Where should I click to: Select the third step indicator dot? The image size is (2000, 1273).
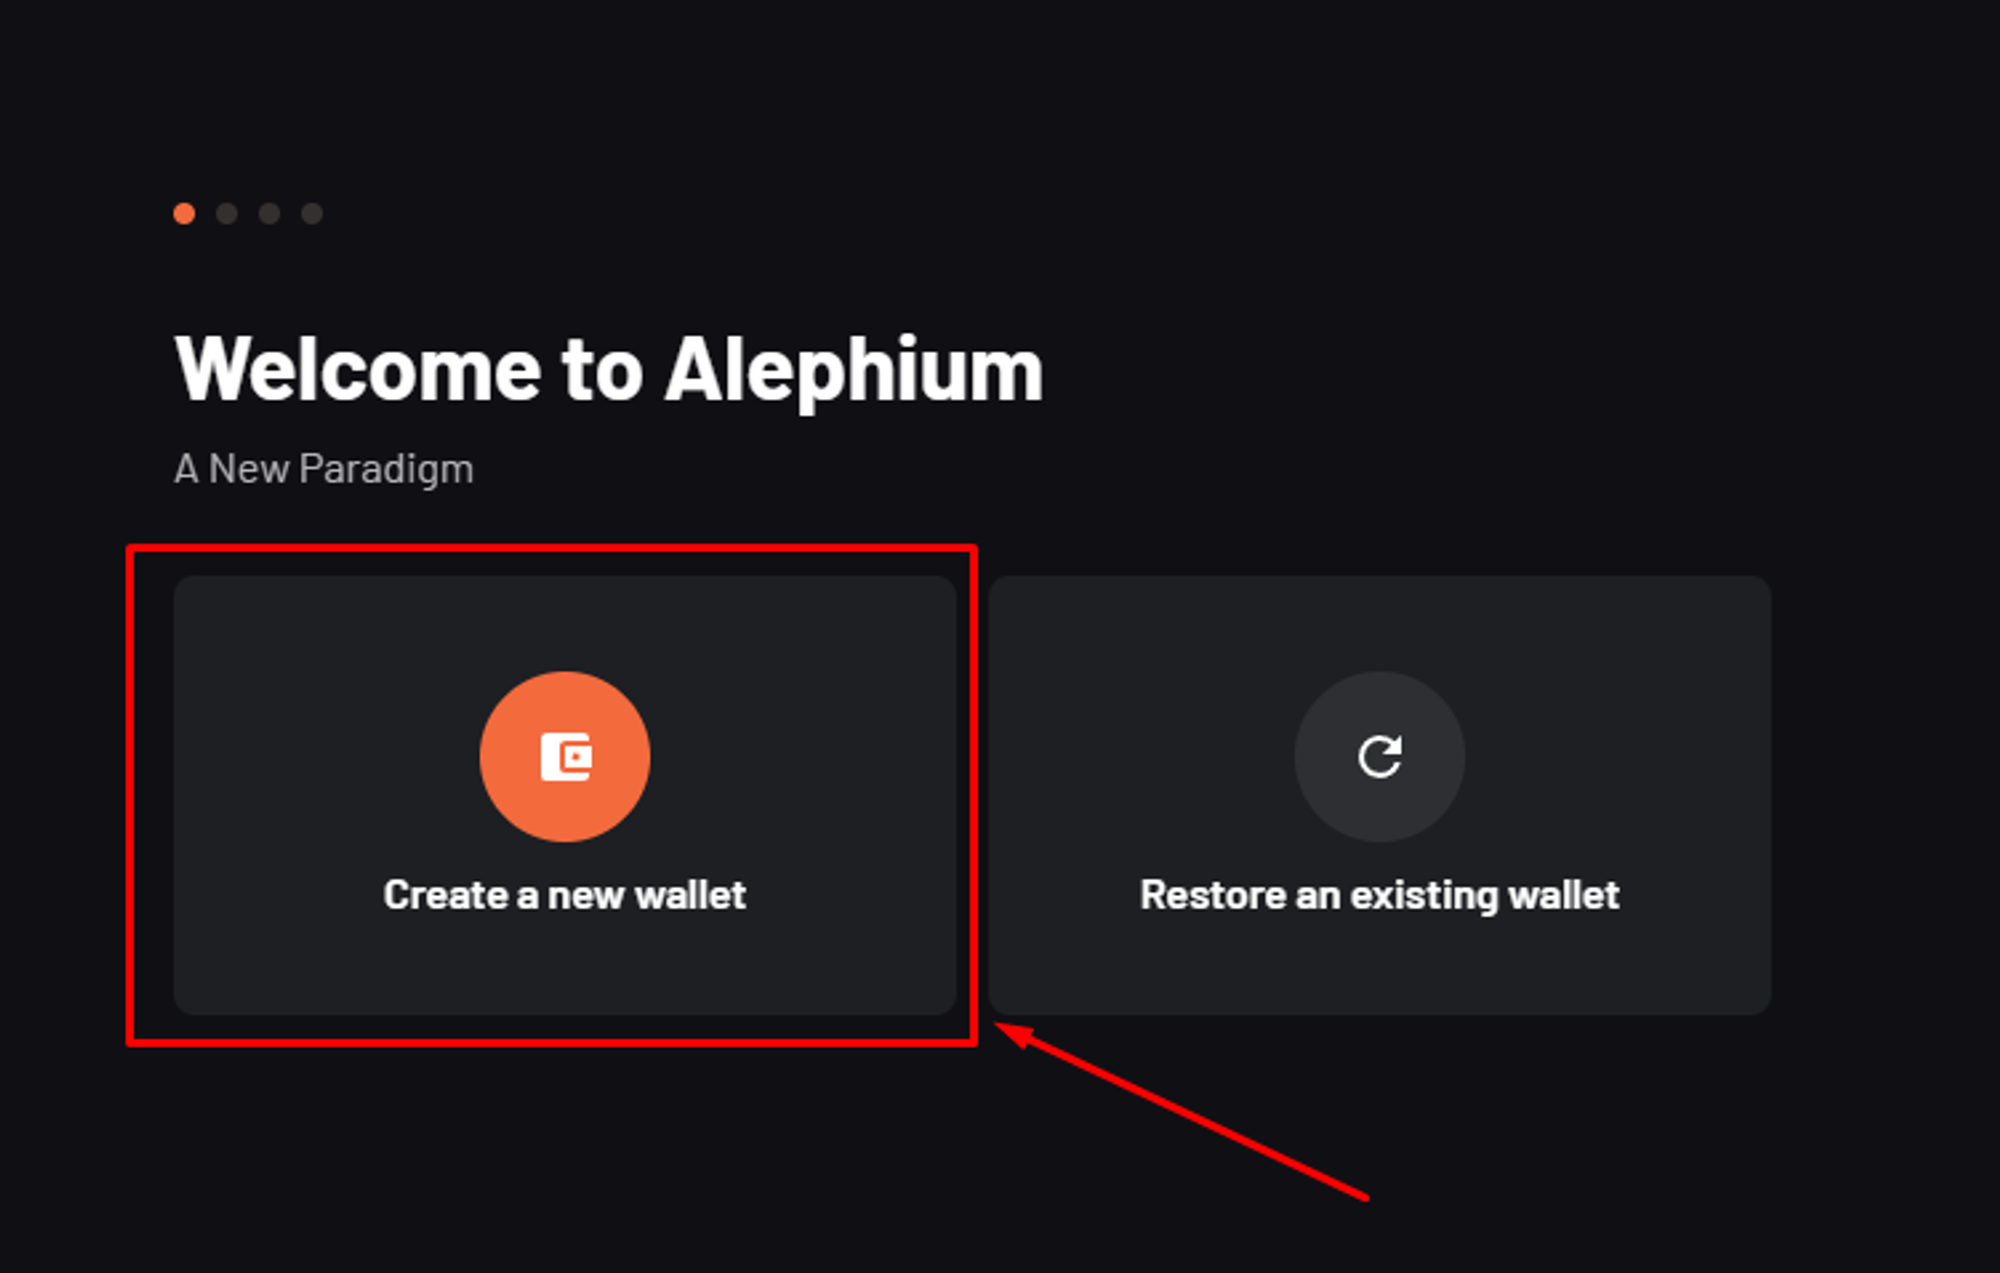point(269,213)
